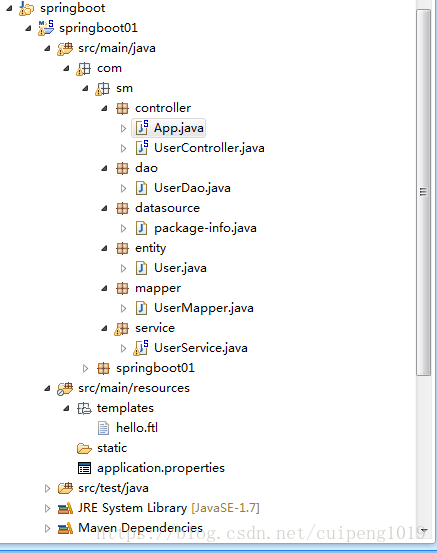437x553 pixels.
Task: Click the com package icon
Action: point(84,68)
